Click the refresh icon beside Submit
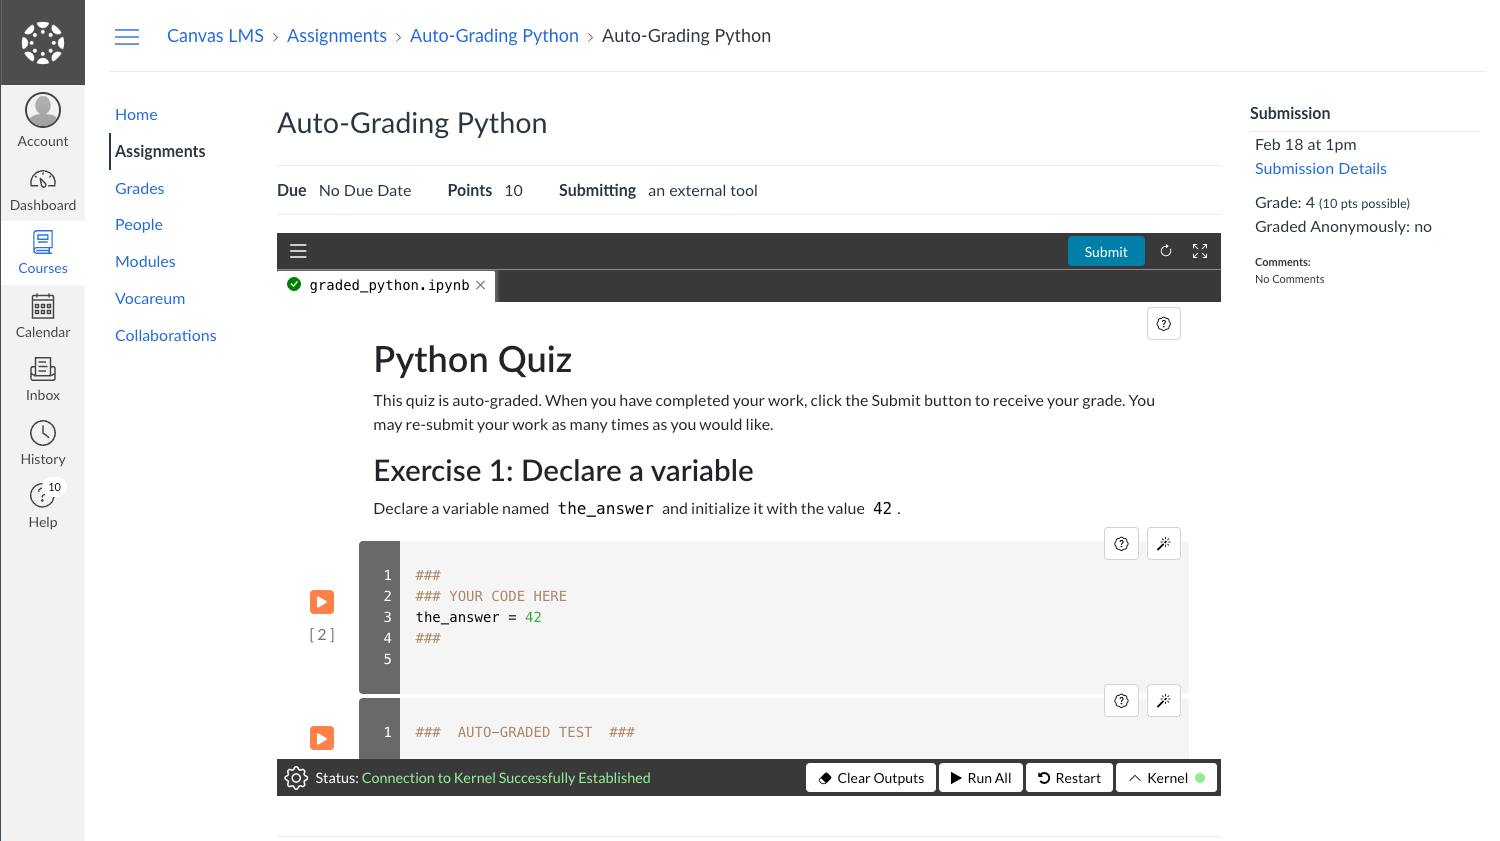 (1165, 252)
